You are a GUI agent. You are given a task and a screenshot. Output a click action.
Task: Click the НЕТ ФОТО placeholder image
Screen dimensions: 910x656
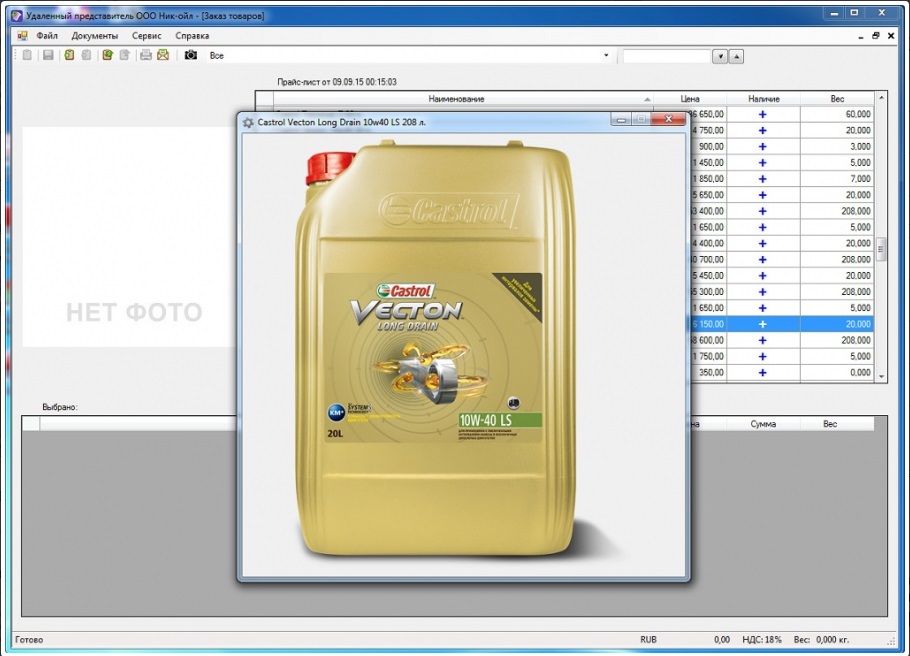tap(129, 237)
